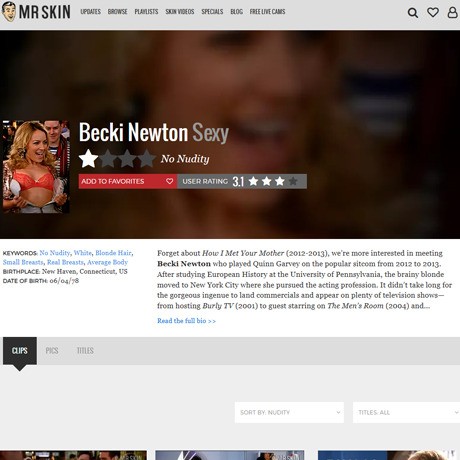
Task: Click the No Nudity keyword link
Action: click(55, 253)
